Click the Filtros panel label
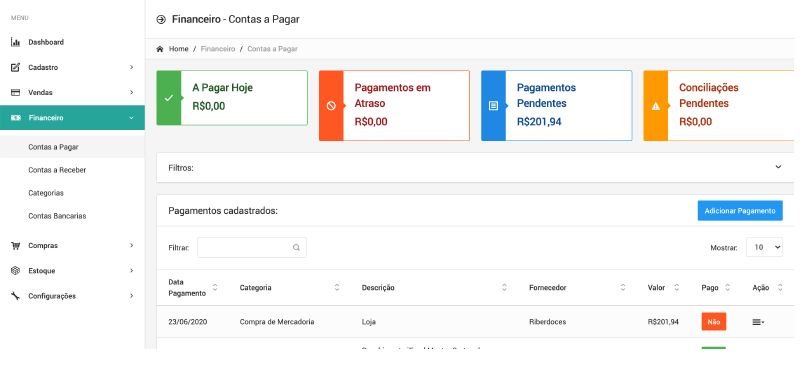804x389 pixels. coord(181,168)
